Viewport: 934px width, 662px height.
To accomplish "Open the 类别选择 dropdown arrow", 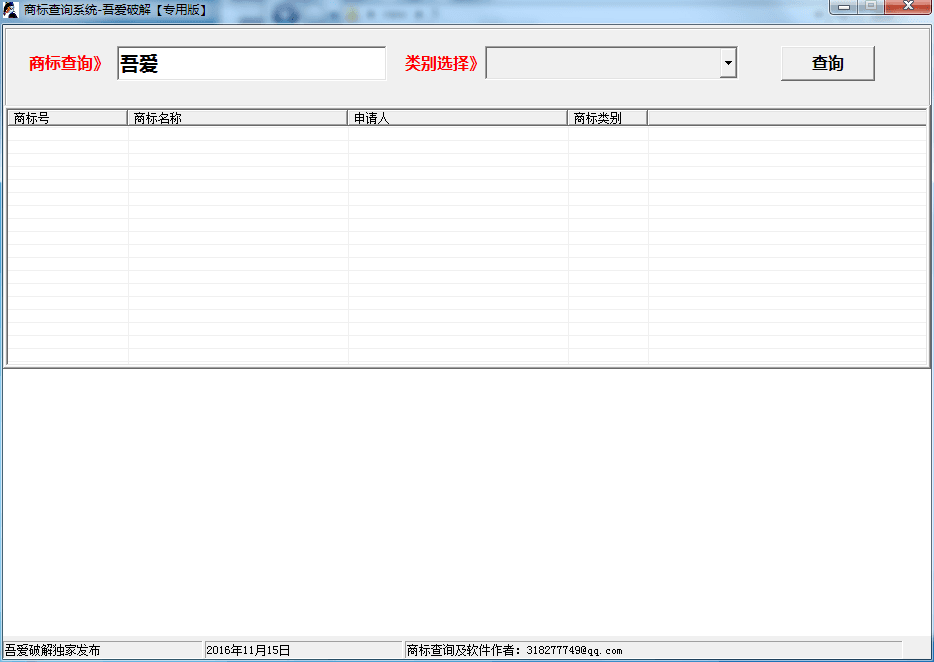I will click(728, 63).
